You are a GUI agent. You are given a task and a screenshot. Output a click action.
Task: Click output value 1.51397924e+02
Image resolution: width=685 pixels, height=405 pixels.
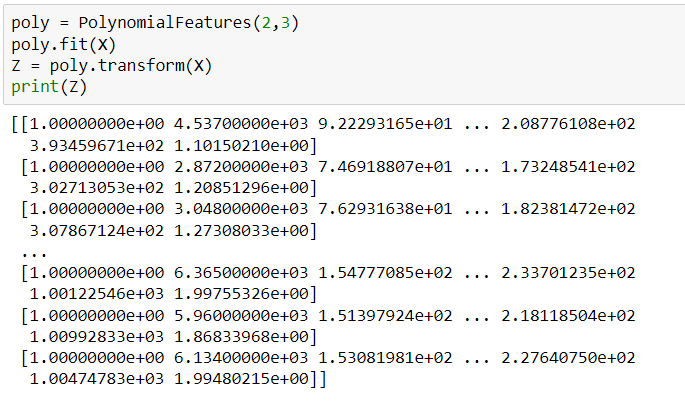(385, 316)
